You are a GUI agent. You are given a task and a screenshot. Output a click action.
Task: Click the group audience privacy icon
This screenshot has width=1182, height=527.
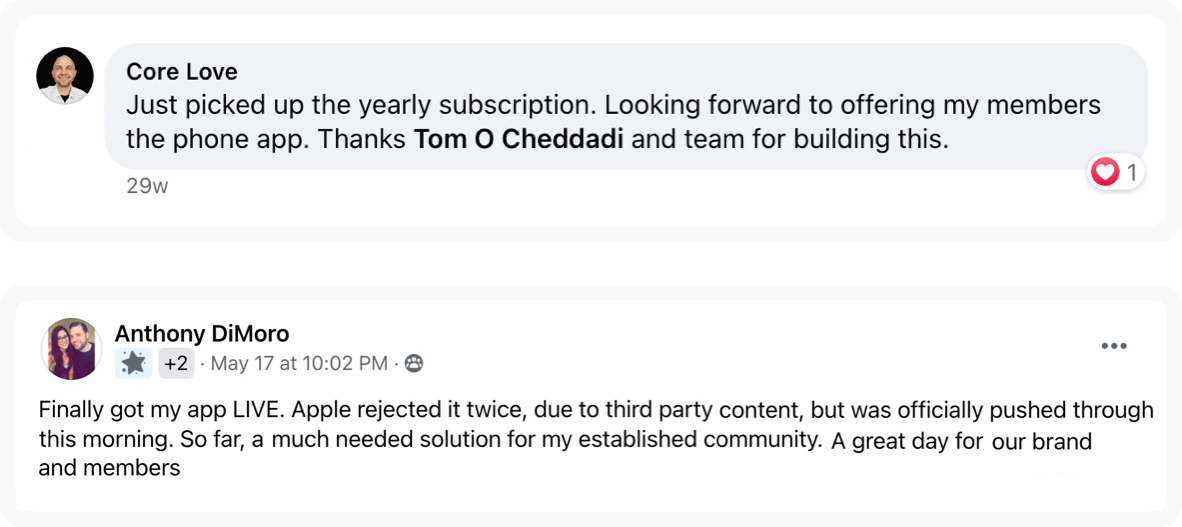[x=414, y=364]
